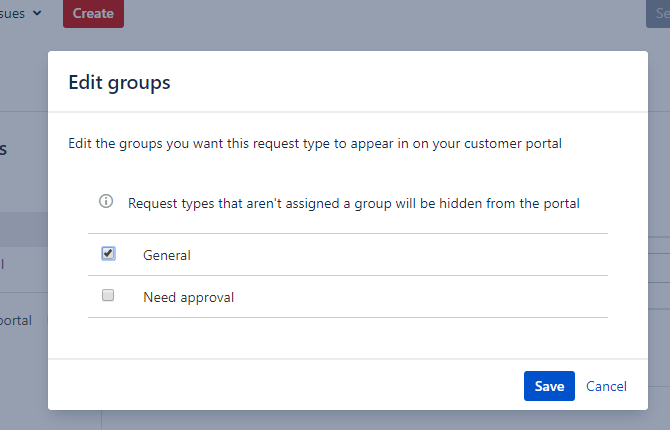Click the search field at top right
The image size is (670, 430).
point(658,13)
